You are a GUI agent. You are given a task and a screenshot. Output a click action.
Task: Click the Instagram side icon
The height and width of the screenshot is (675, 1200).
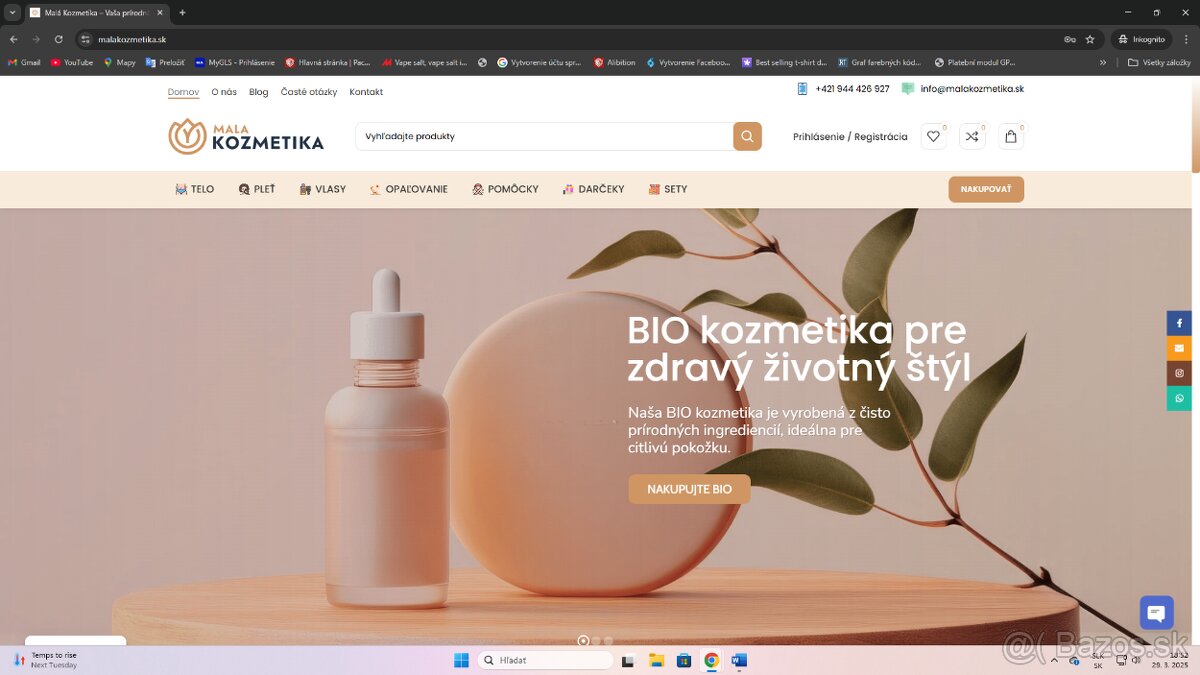tap(1179, 373)
